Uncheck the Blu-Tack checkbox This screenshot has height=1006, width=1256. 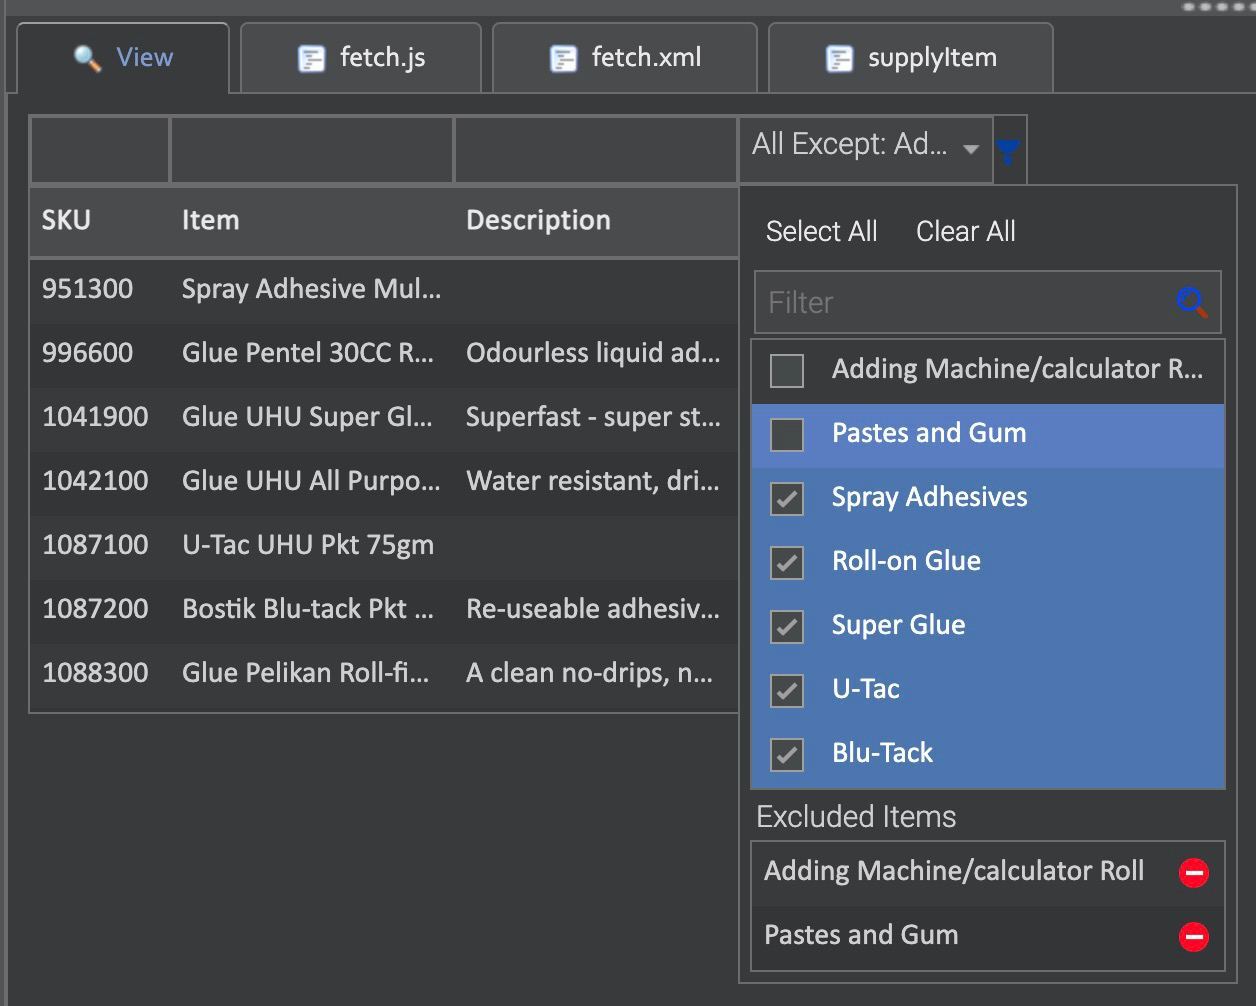click(787, 755)
